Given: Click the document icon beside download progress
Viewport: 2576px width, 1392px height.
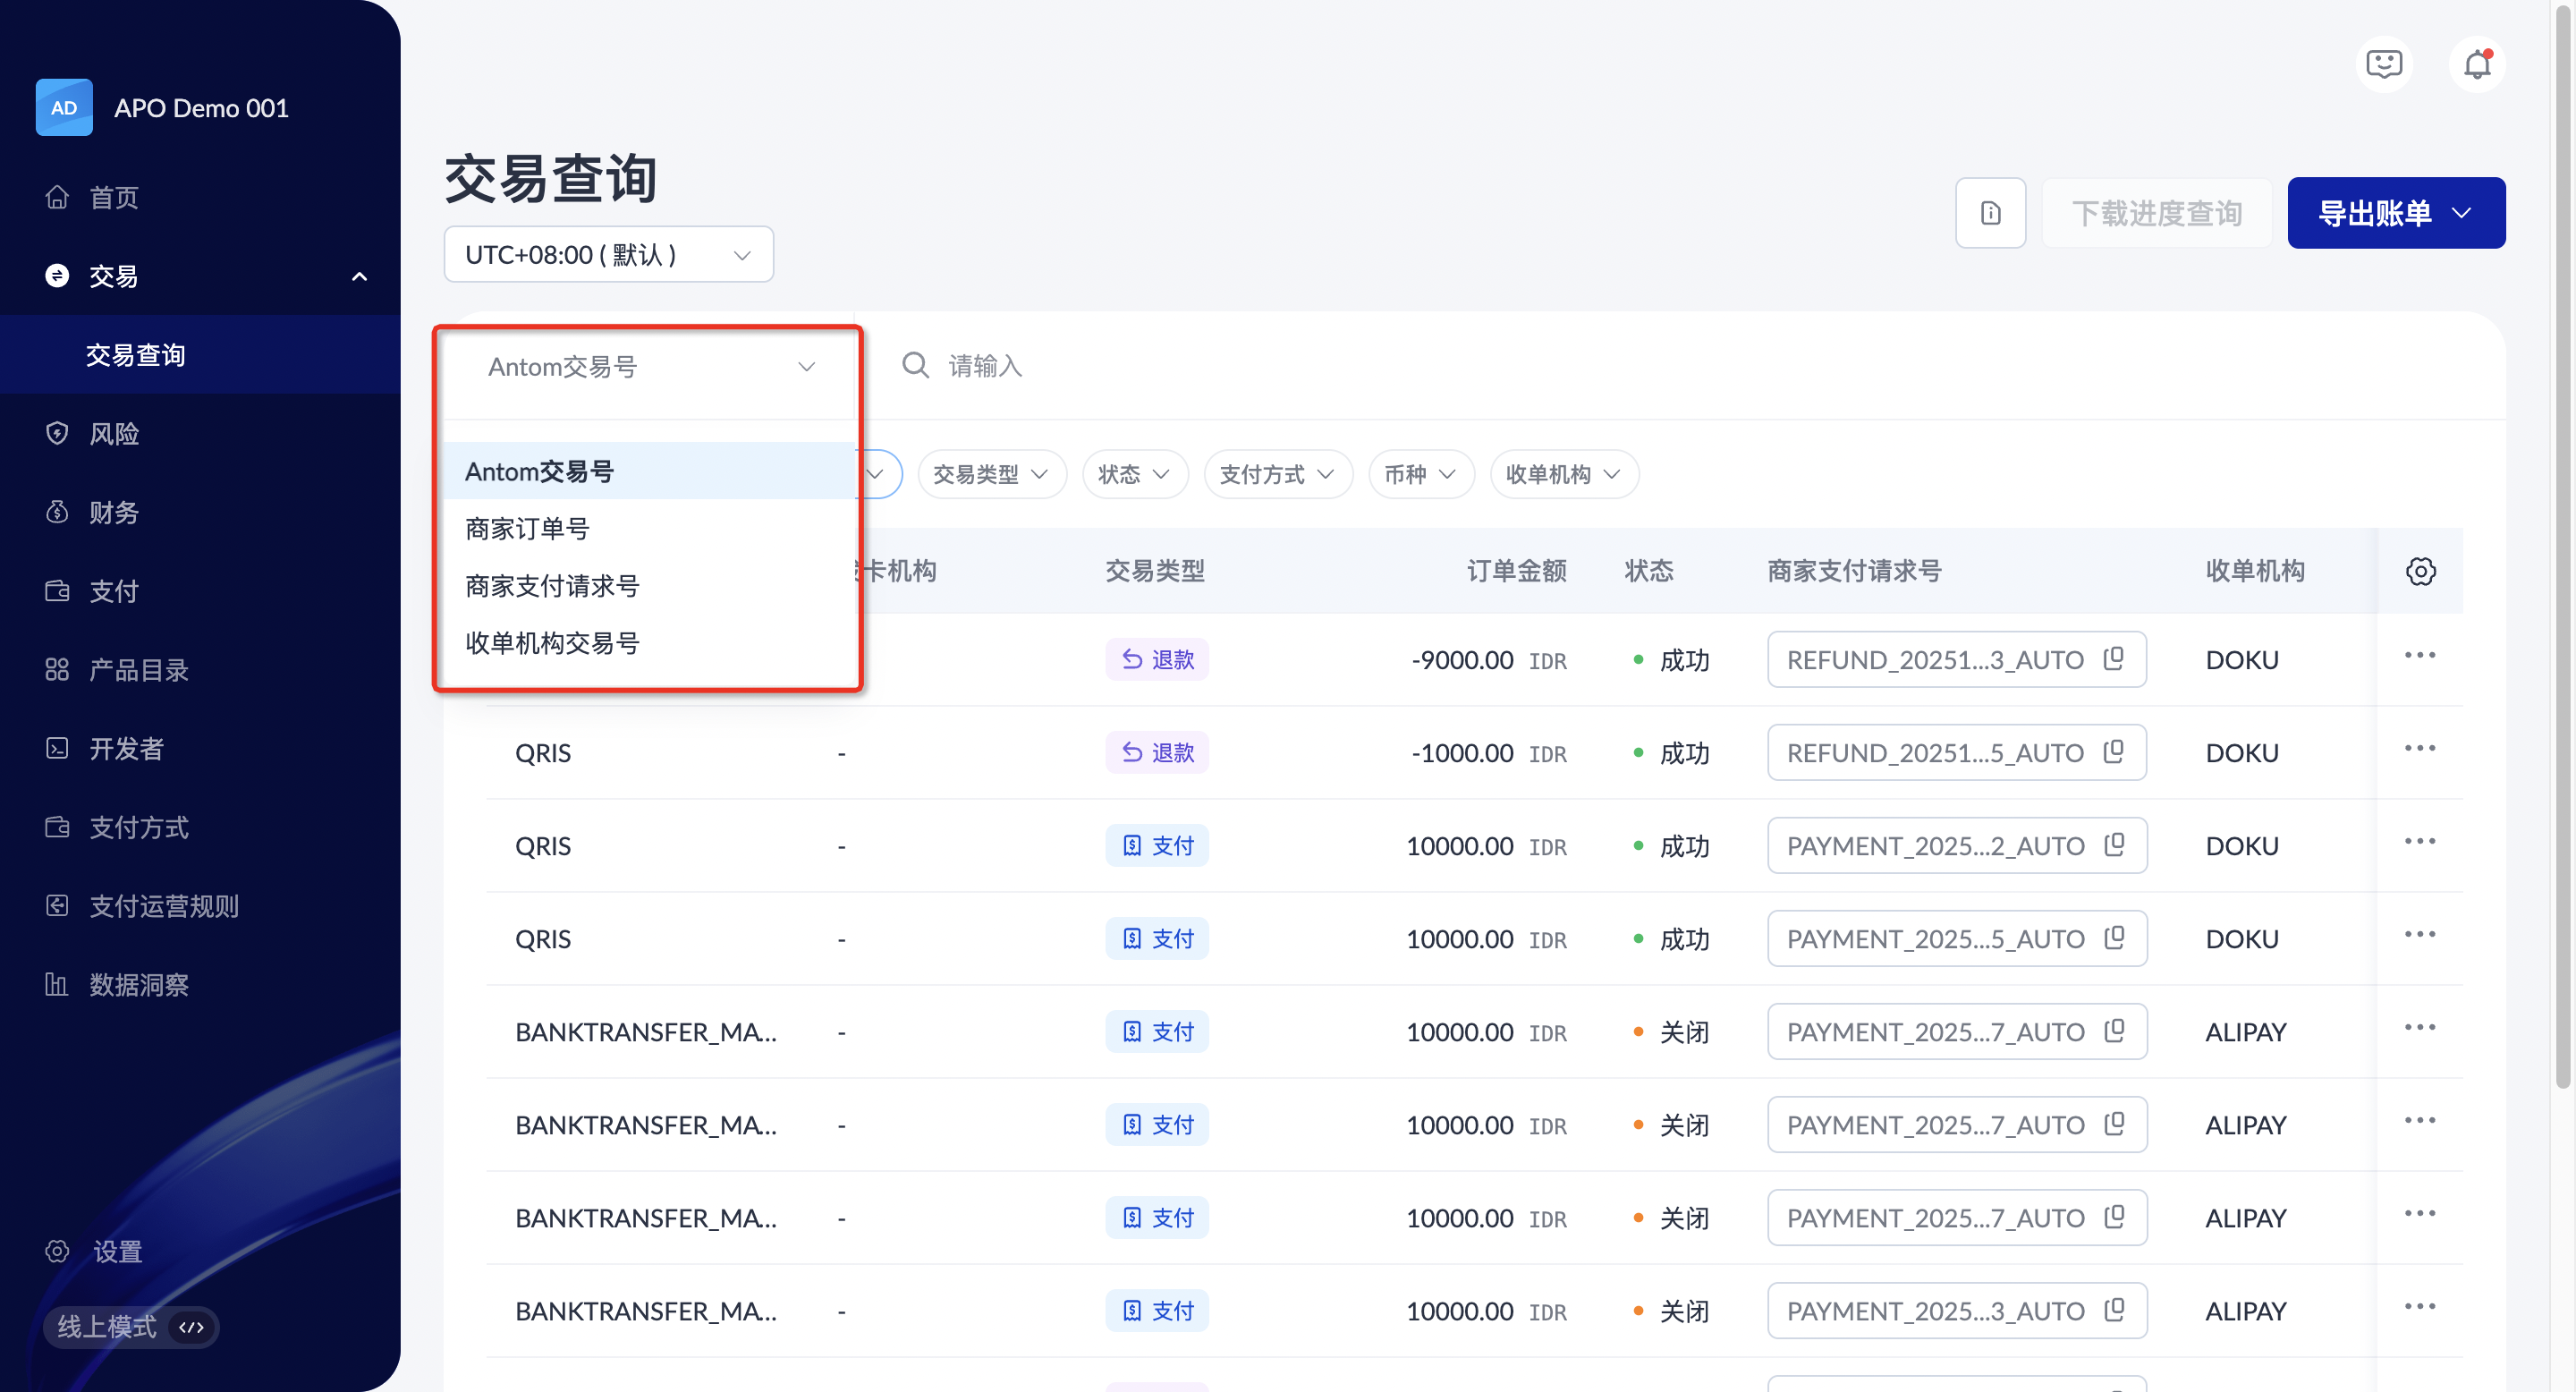Looking at the screenshot, I should [x=1990, y=213].
